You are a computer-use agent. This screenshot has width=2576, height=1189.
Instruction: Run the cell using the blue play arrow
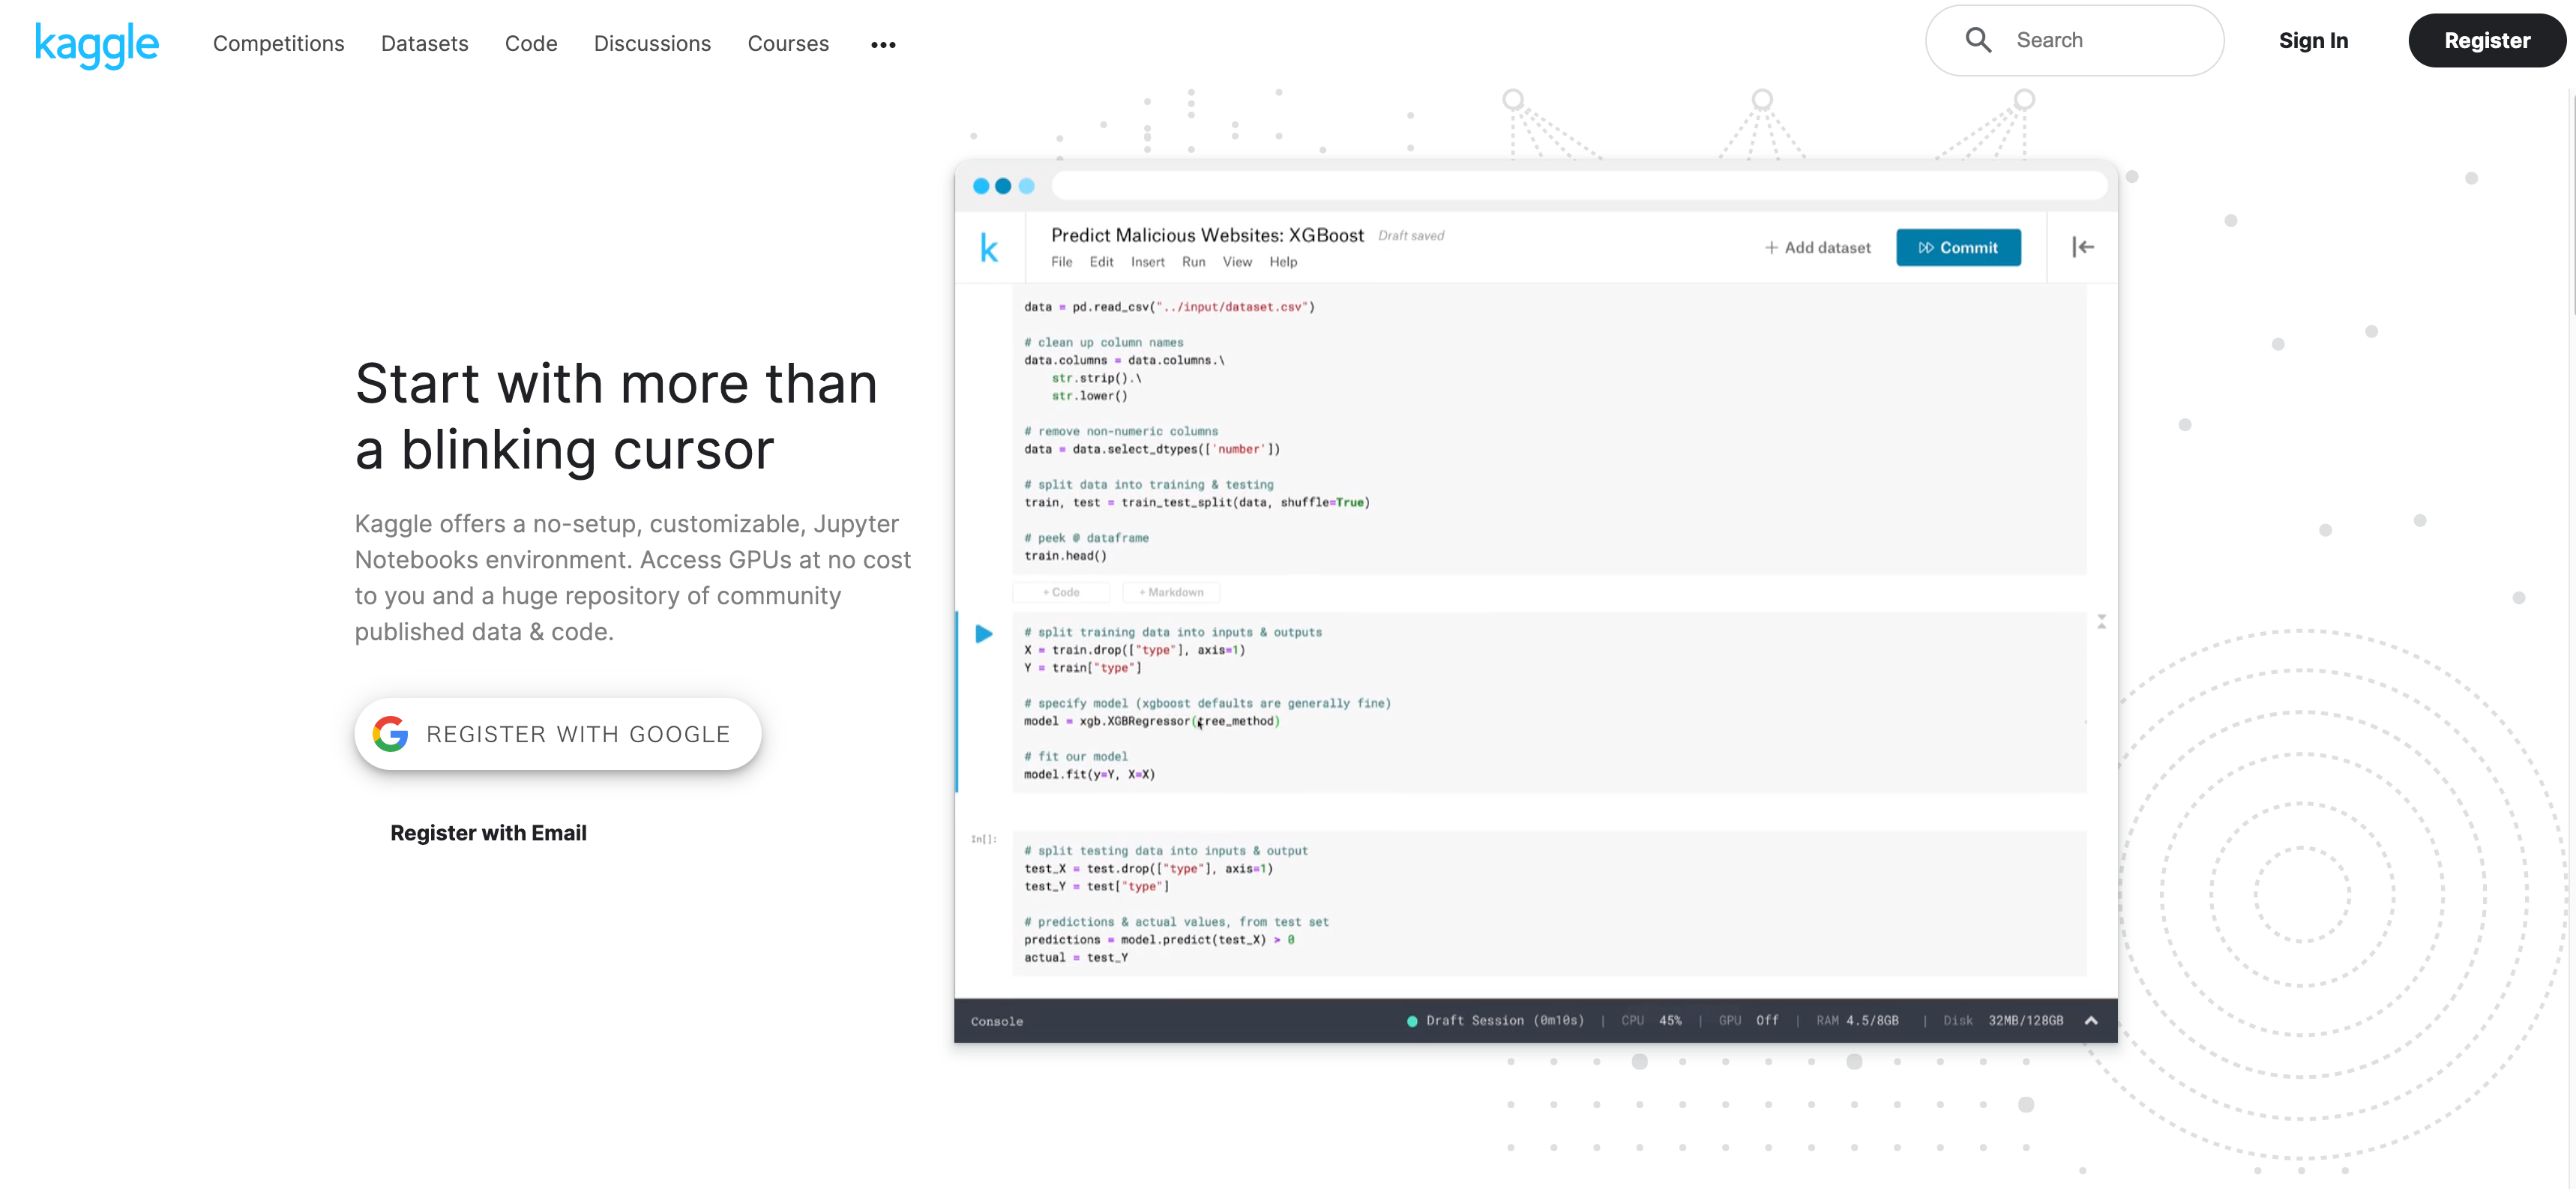pyautogui.click(x=985, y=634)
